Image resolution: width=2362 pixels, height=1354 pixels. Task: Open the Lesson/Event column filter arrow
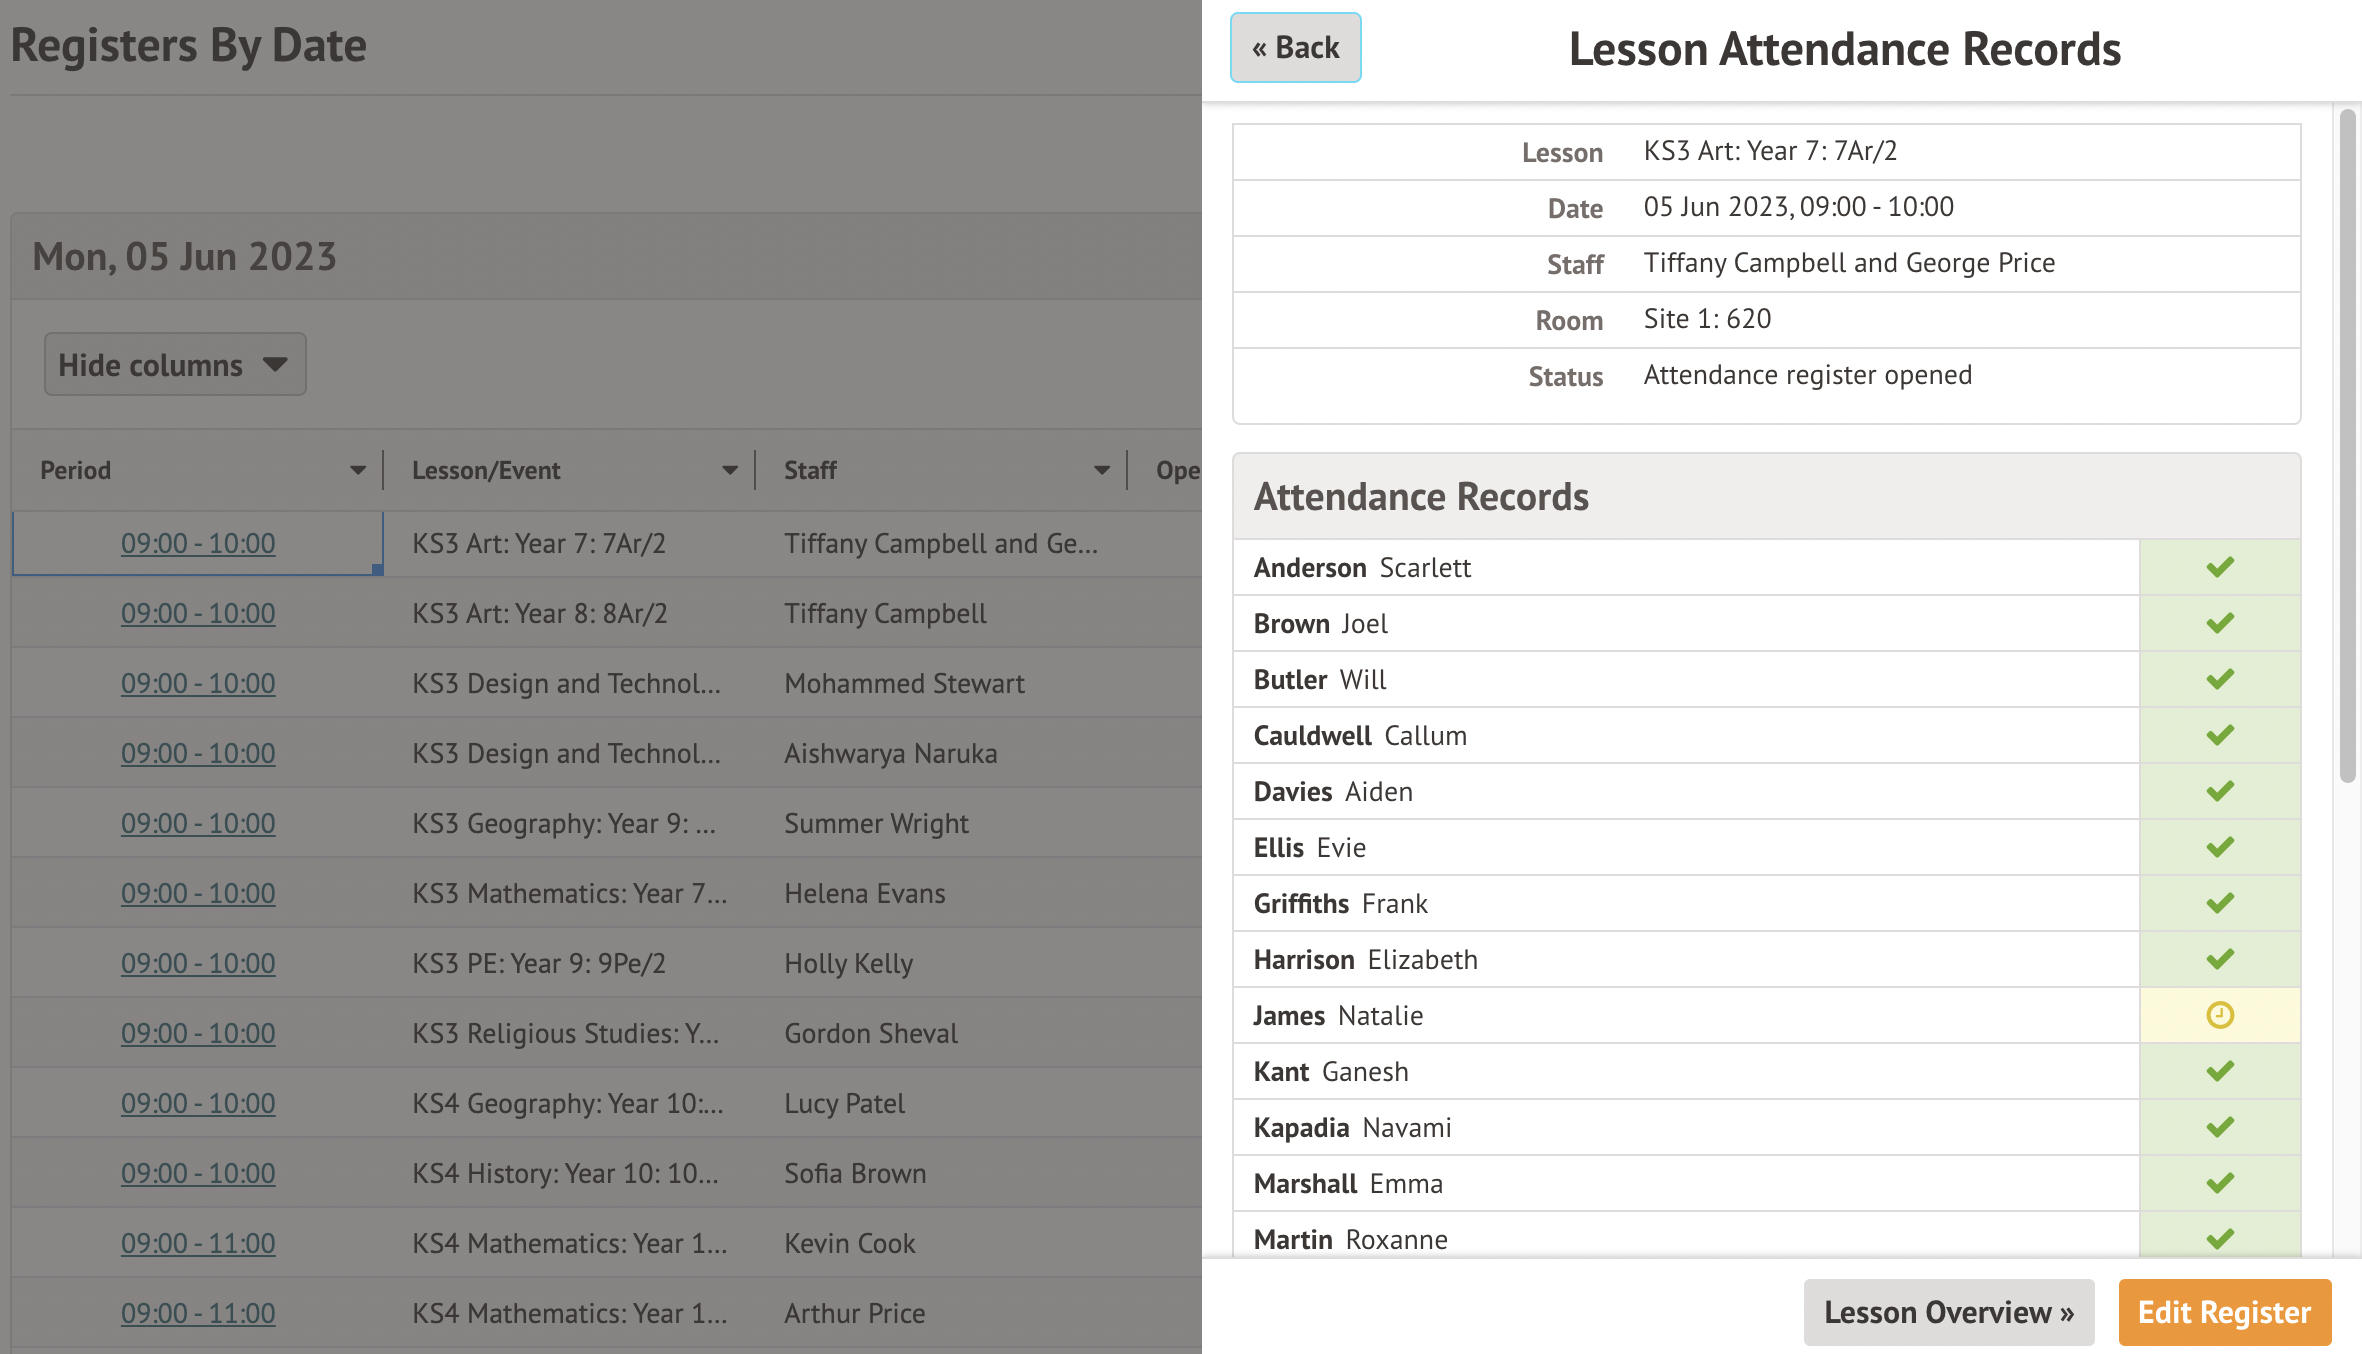pos(729,470)
